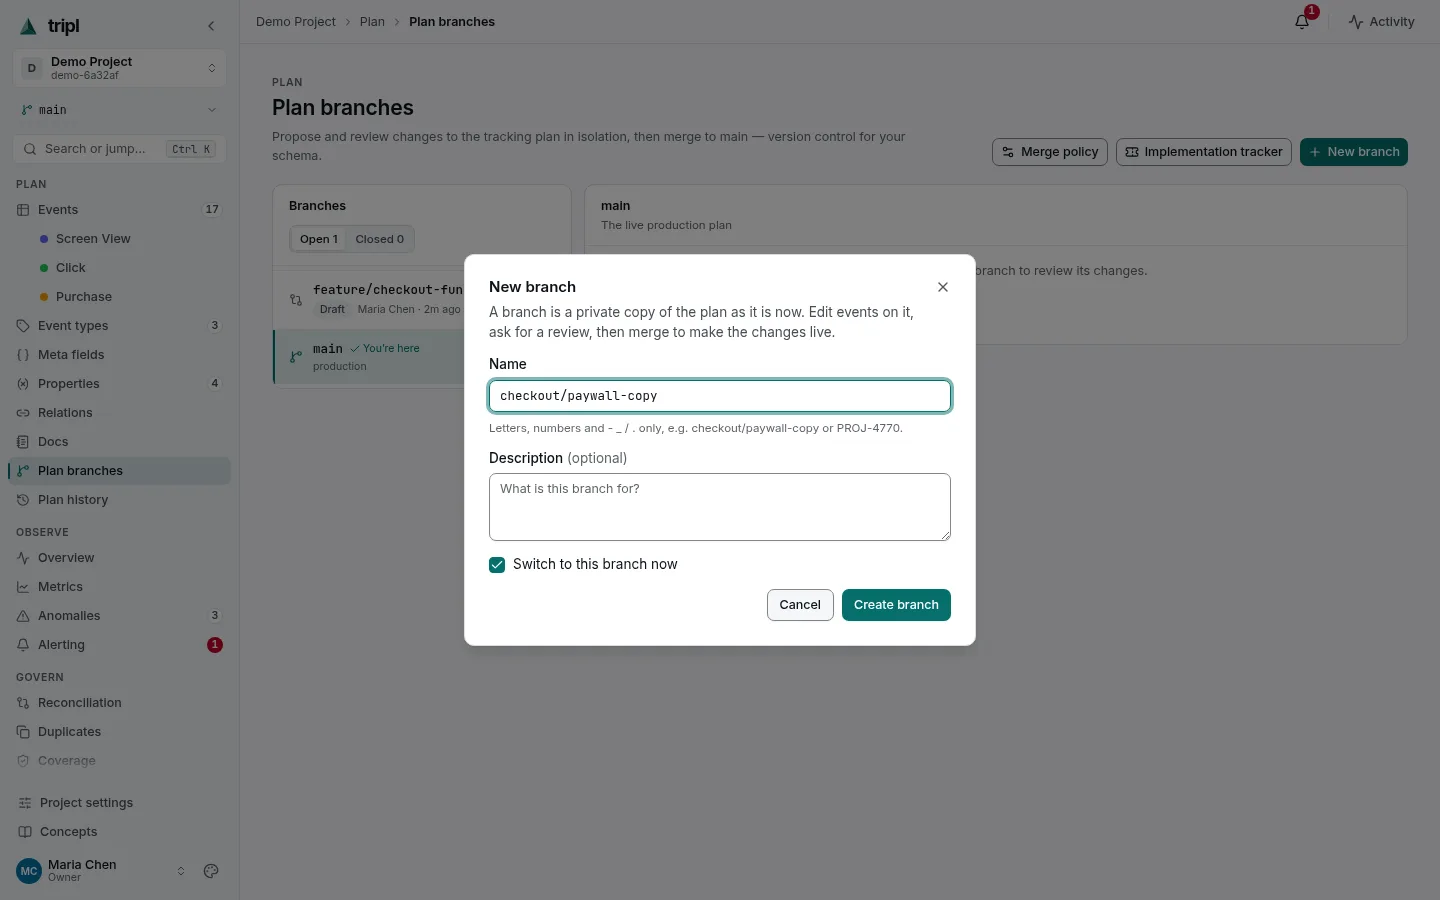1440x900 pixels.
Task: Collapse the sidebar with the chevron icon
Action: pyautogui.click(x=211, y=26)
